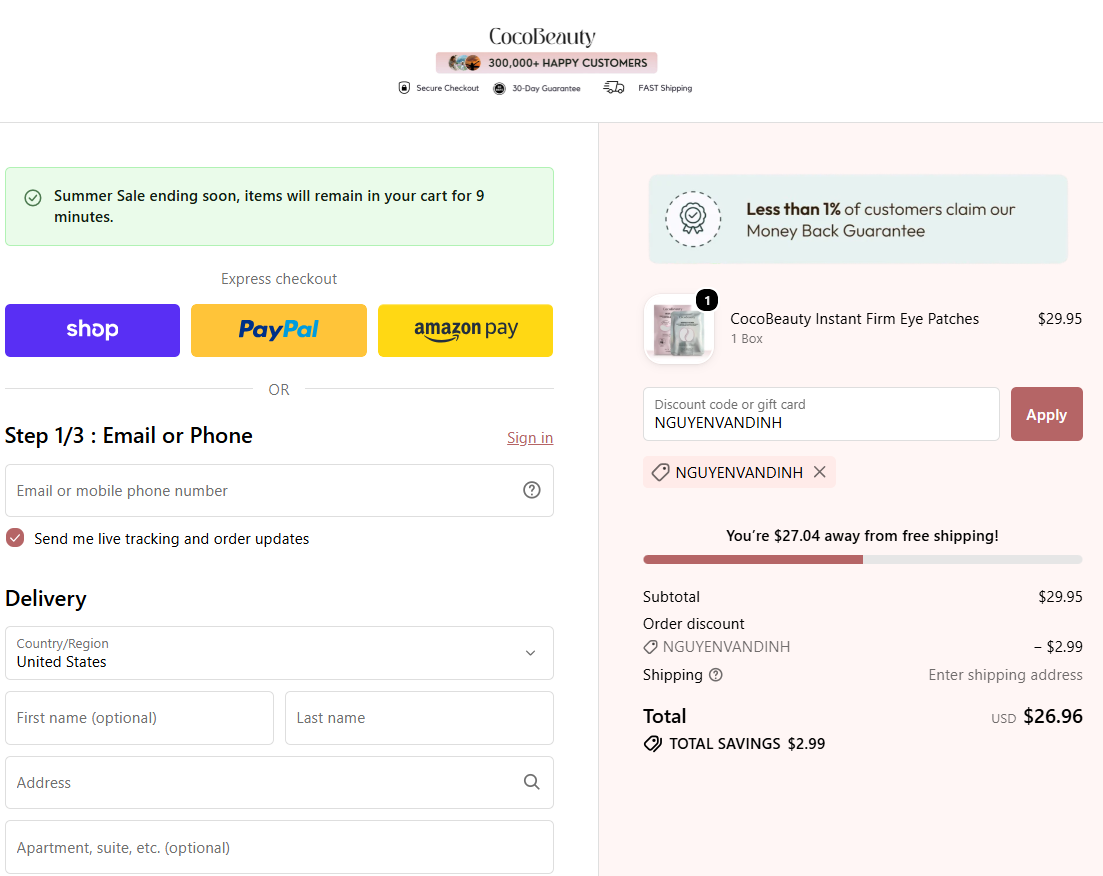Click the Fast Shipping truck icon
The width and height of the screenshot is (1103, 876).
click(x=613, y=87)
